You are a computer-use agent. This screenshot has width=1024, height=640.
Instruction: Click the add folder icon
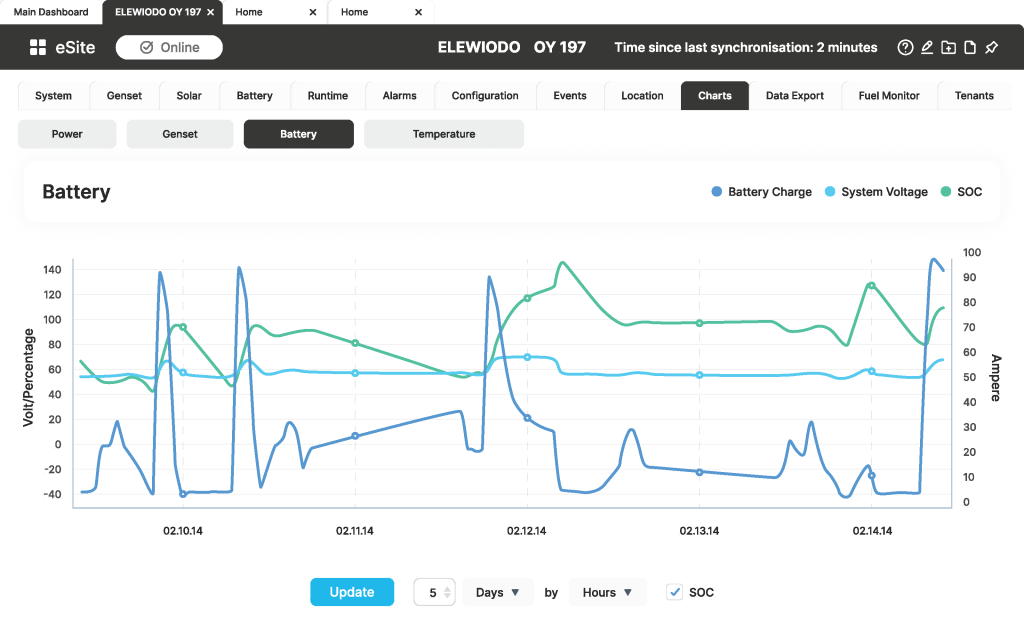[x=948, y=47]
